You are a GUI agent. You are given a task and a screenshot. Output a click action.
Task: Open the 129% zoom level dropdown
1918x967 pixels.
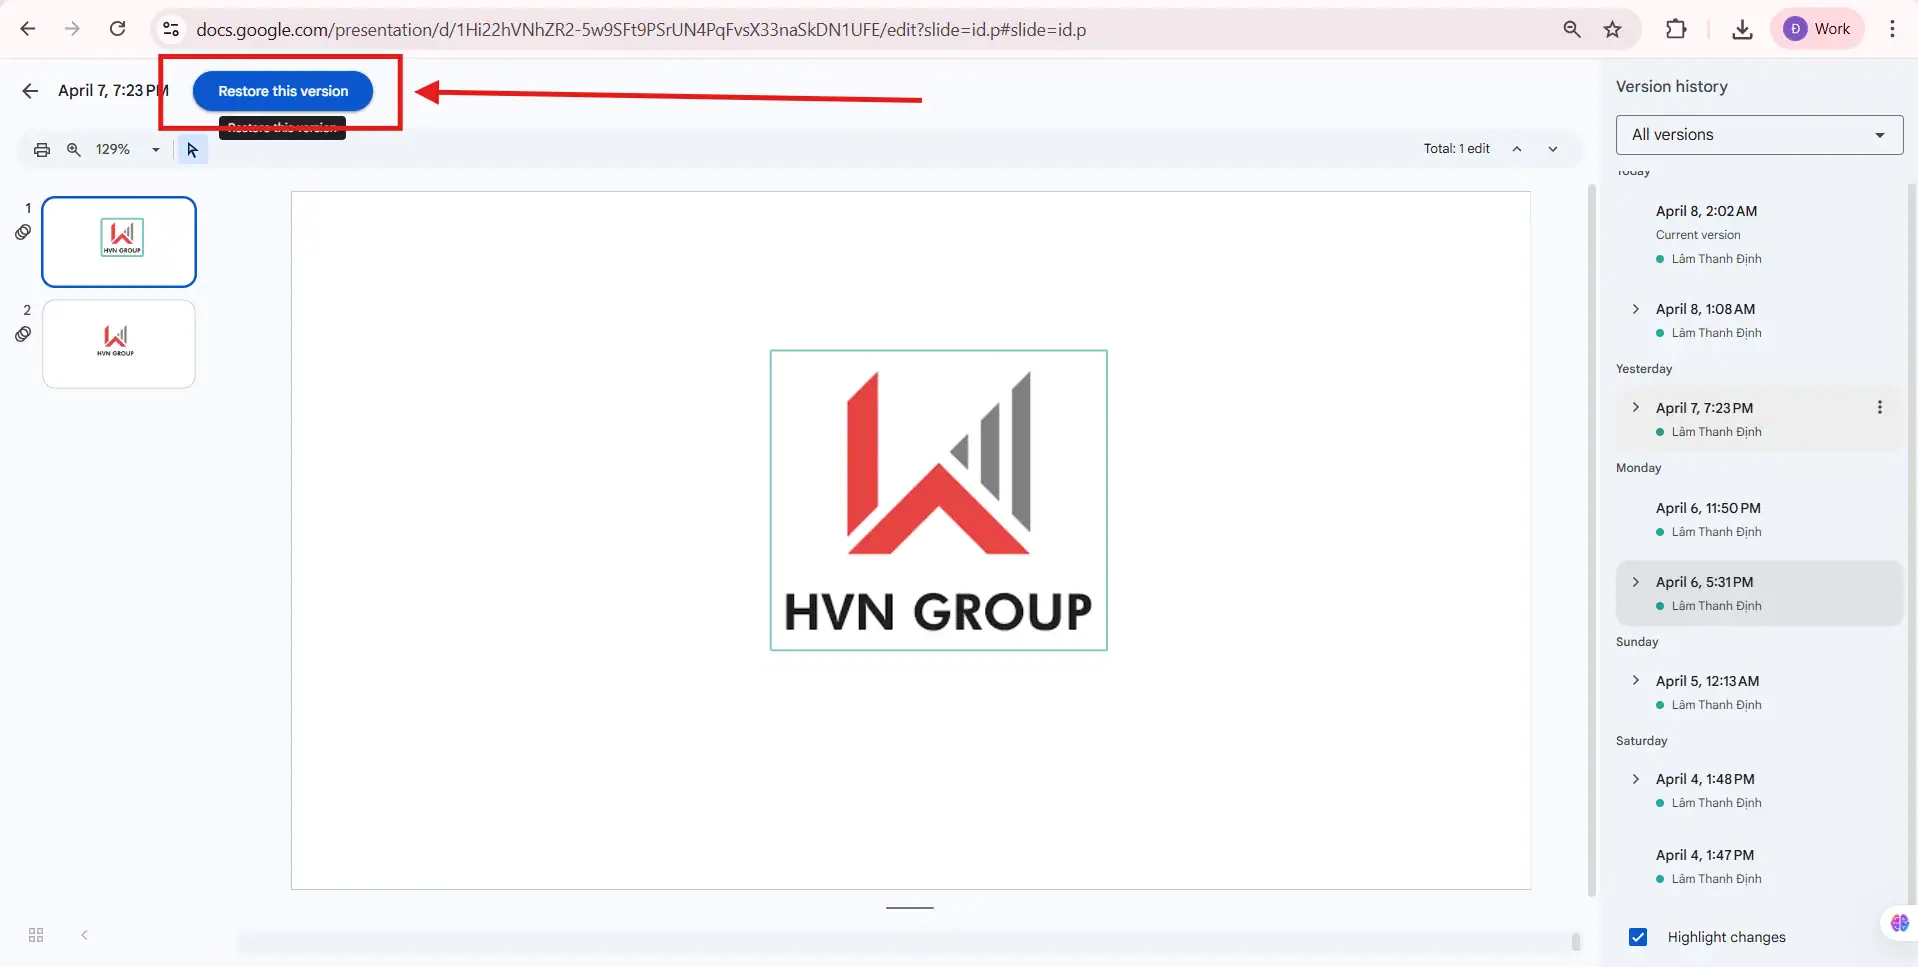[x=128, y=150]
